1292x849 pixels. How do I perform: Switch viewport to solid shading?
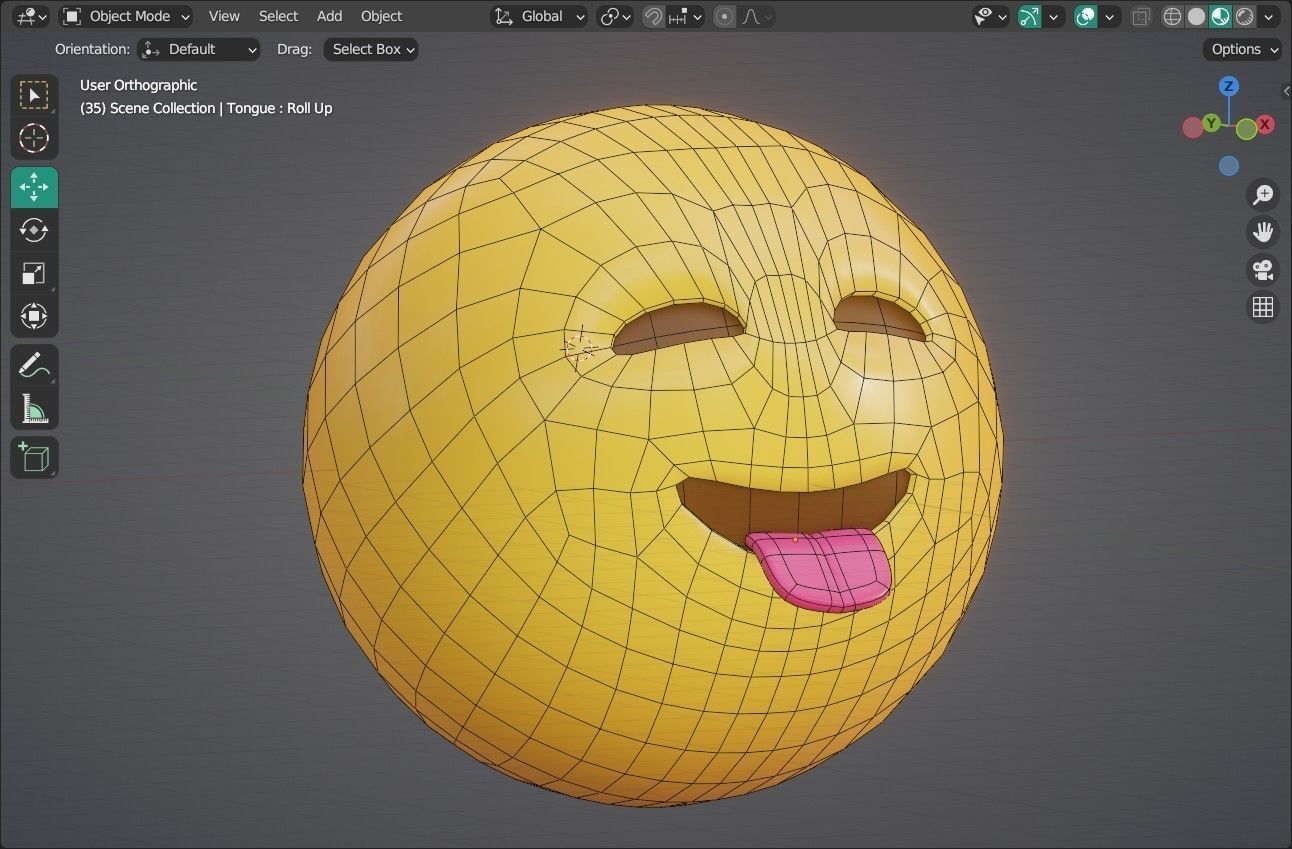[x=1196, y=16]
